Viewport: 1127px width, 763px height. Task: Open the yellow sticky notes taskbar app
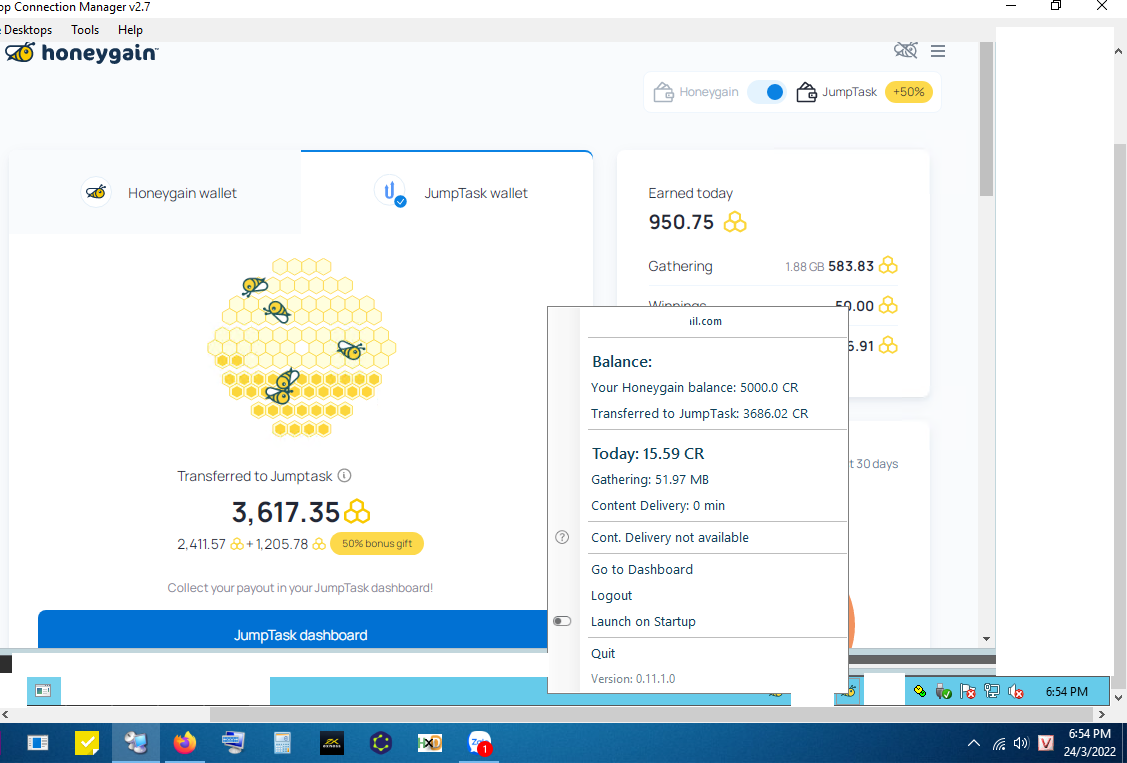point(87,743)
